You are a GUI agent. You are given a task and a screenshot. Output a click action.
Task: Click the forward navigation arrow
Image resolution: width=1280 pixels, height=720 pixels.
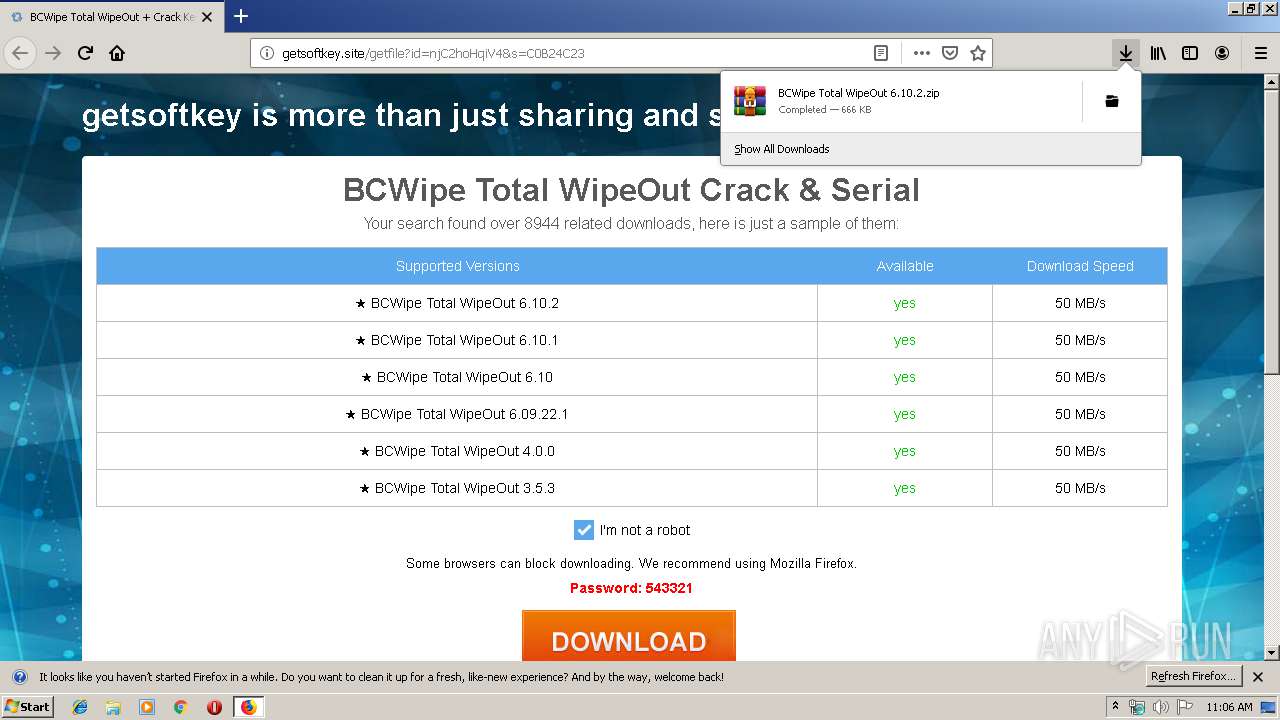pos(53,53)
